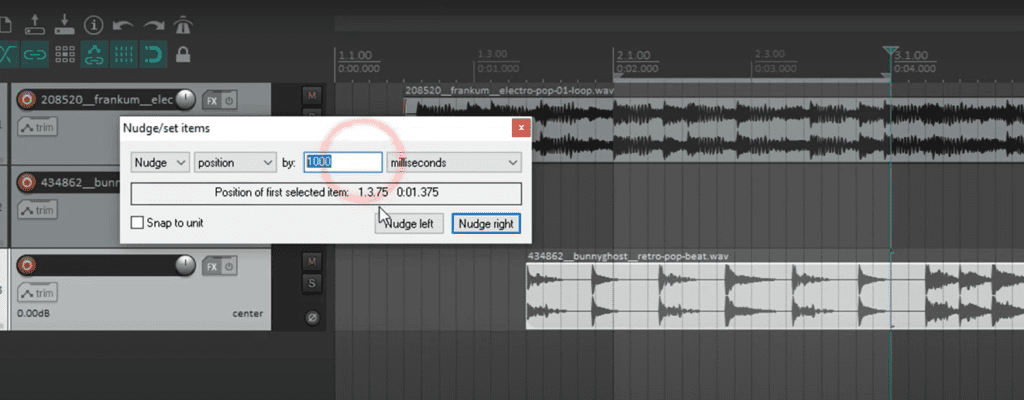The image size is (1024, 400).
Task: Arm record on 434862__bunn track
Action: point(27,182)
